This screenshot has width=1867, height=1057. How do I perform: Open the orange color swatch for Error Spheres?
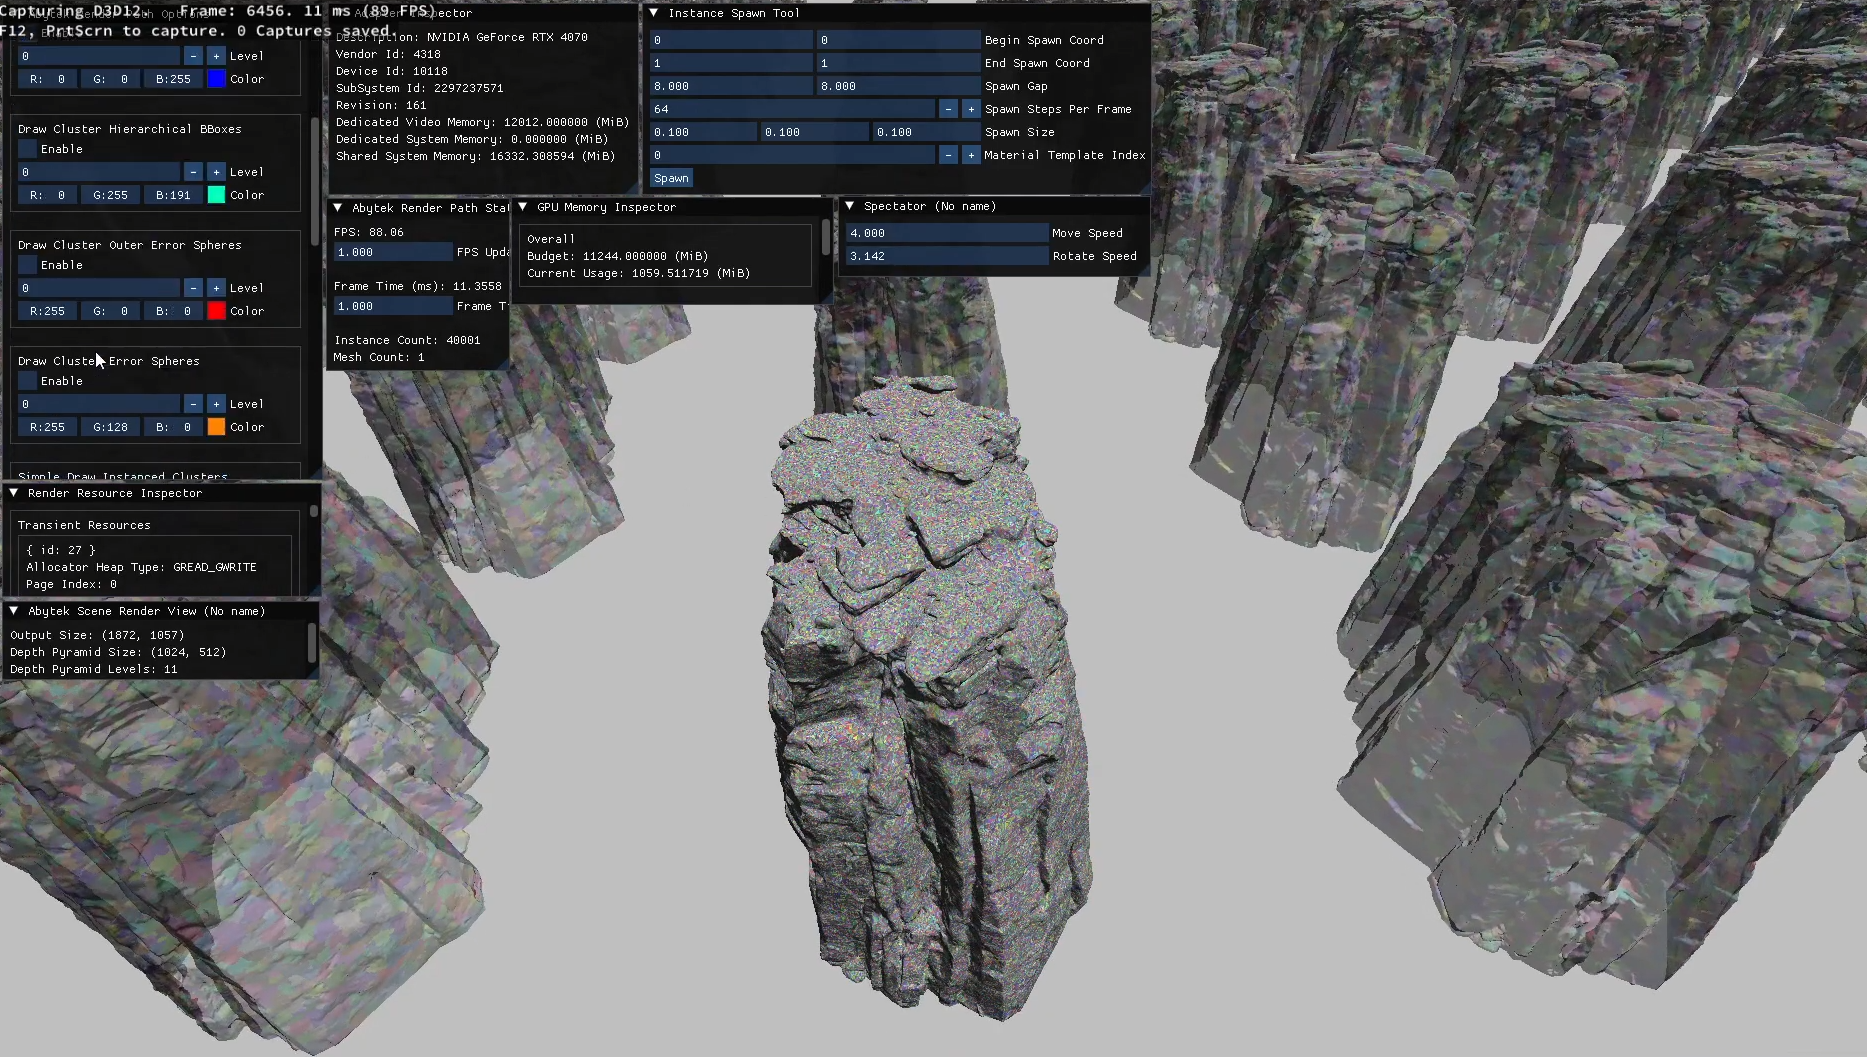(x=216, y=427)
